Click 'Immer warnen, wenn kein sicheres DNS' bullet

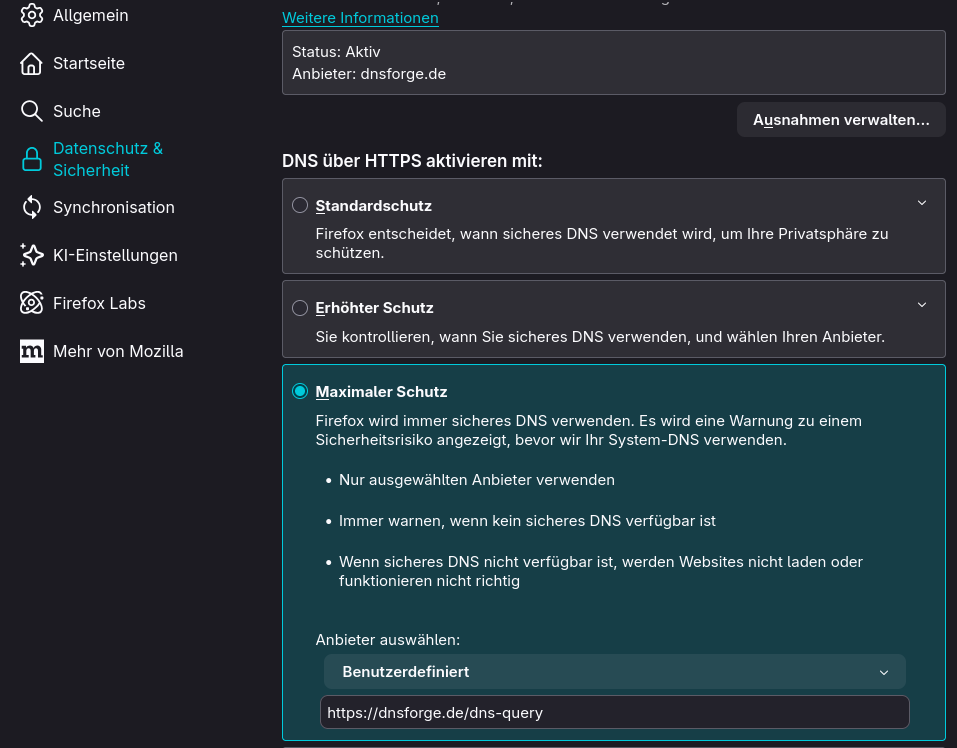pyautogui.click(x=527, y=521)
